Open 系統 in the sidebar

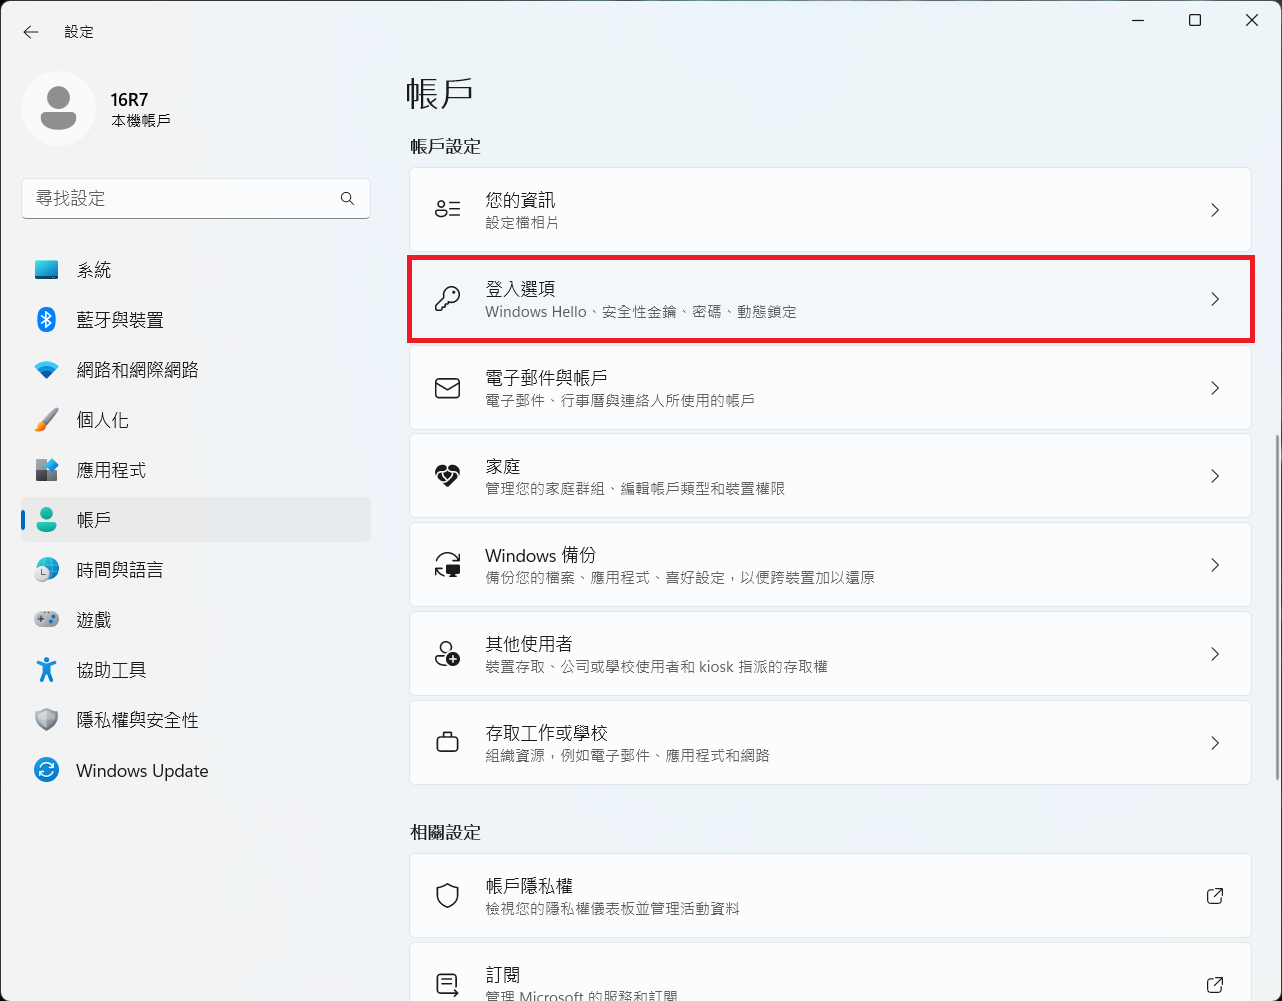(94, 270)
